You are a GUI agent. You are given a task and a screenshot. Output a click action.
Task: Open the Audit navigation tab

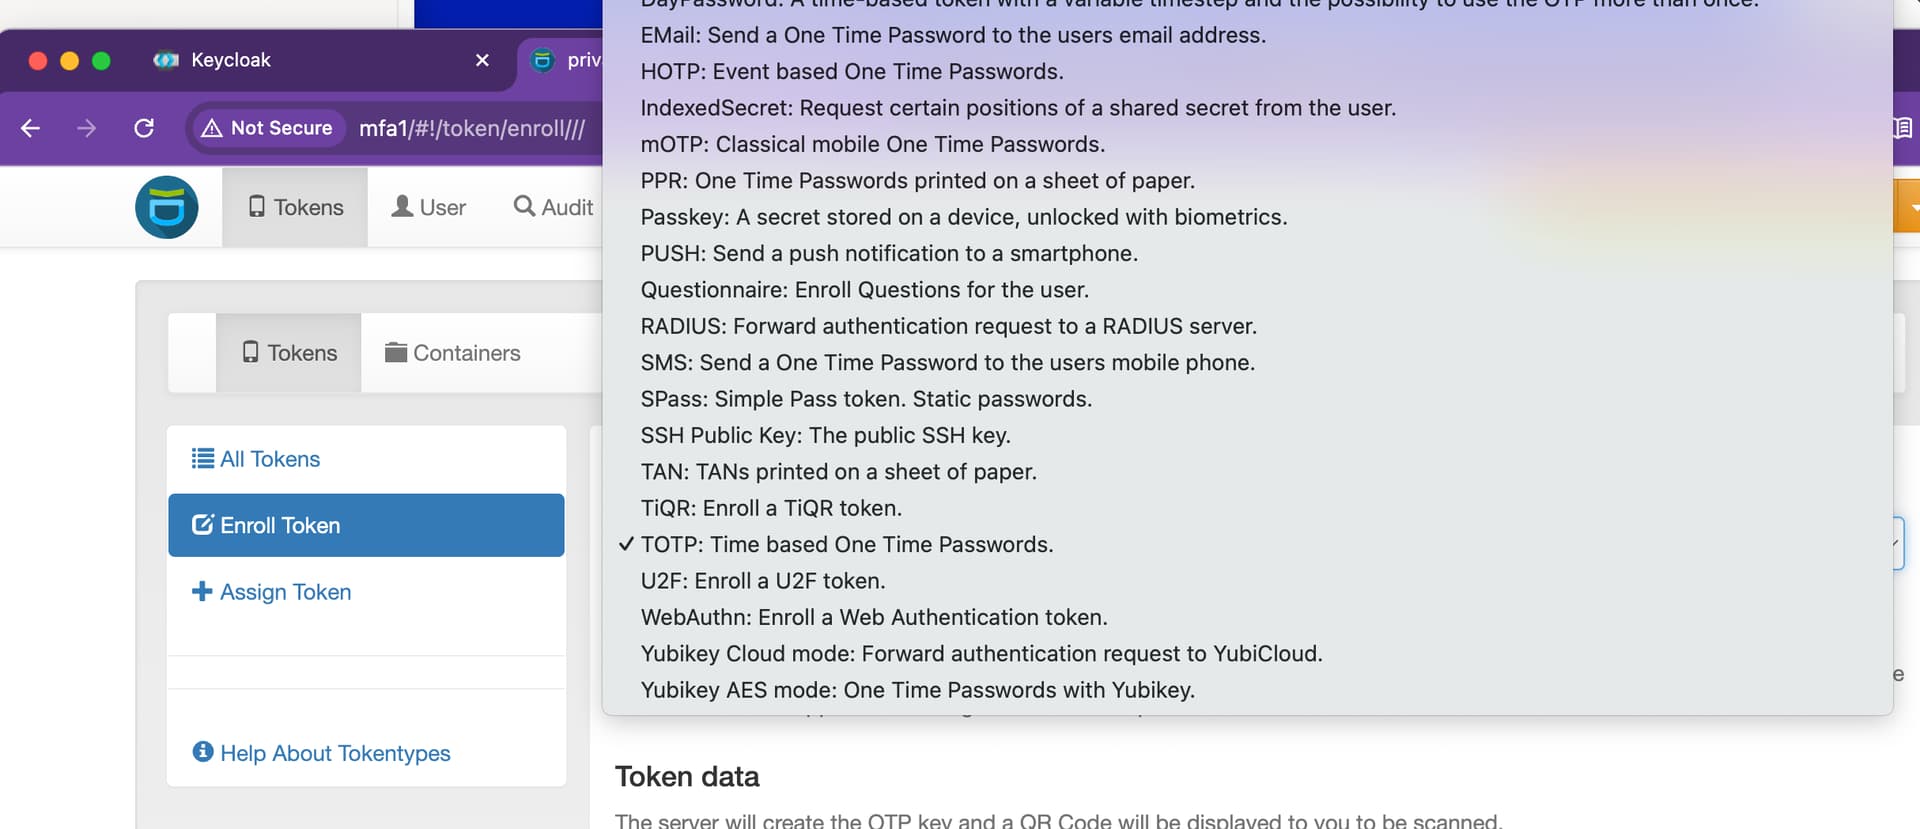553,207
